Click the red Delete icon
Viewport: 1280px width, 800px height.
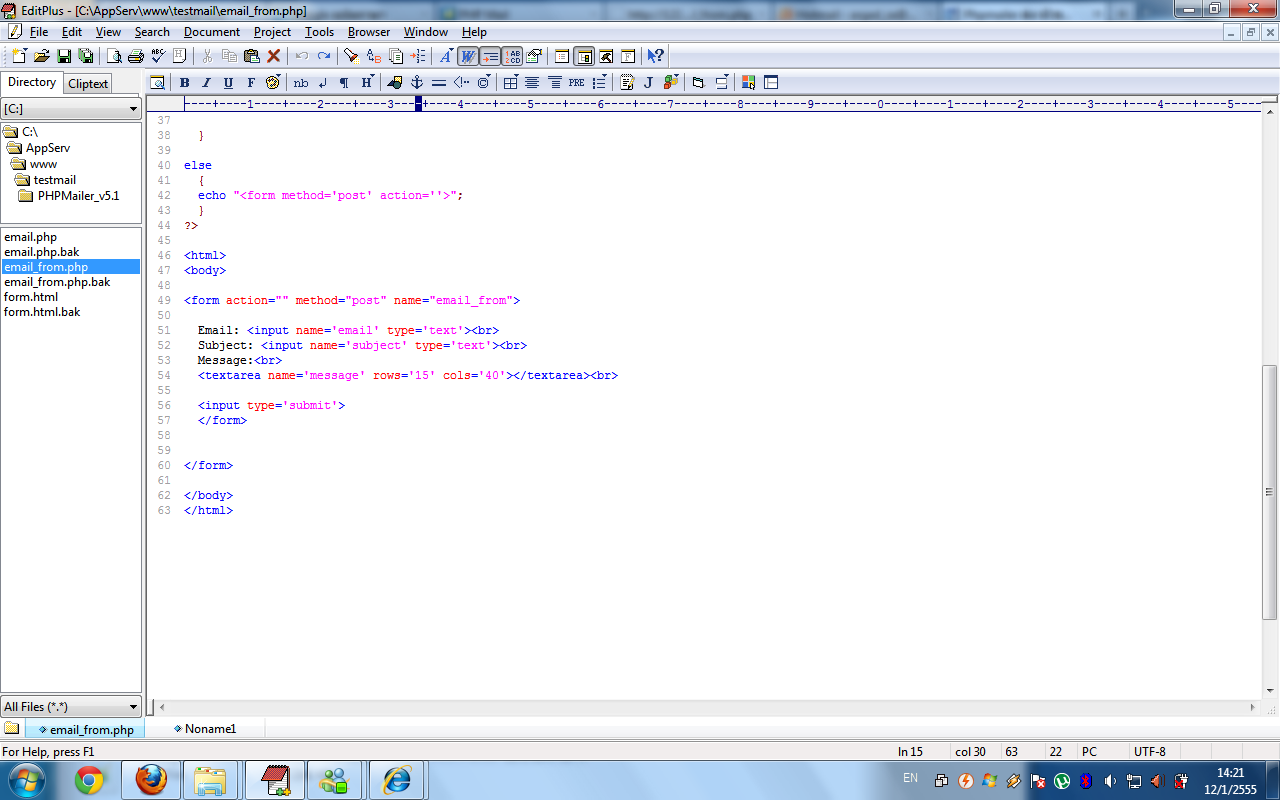pyautogui.click(x=273, y=56)
